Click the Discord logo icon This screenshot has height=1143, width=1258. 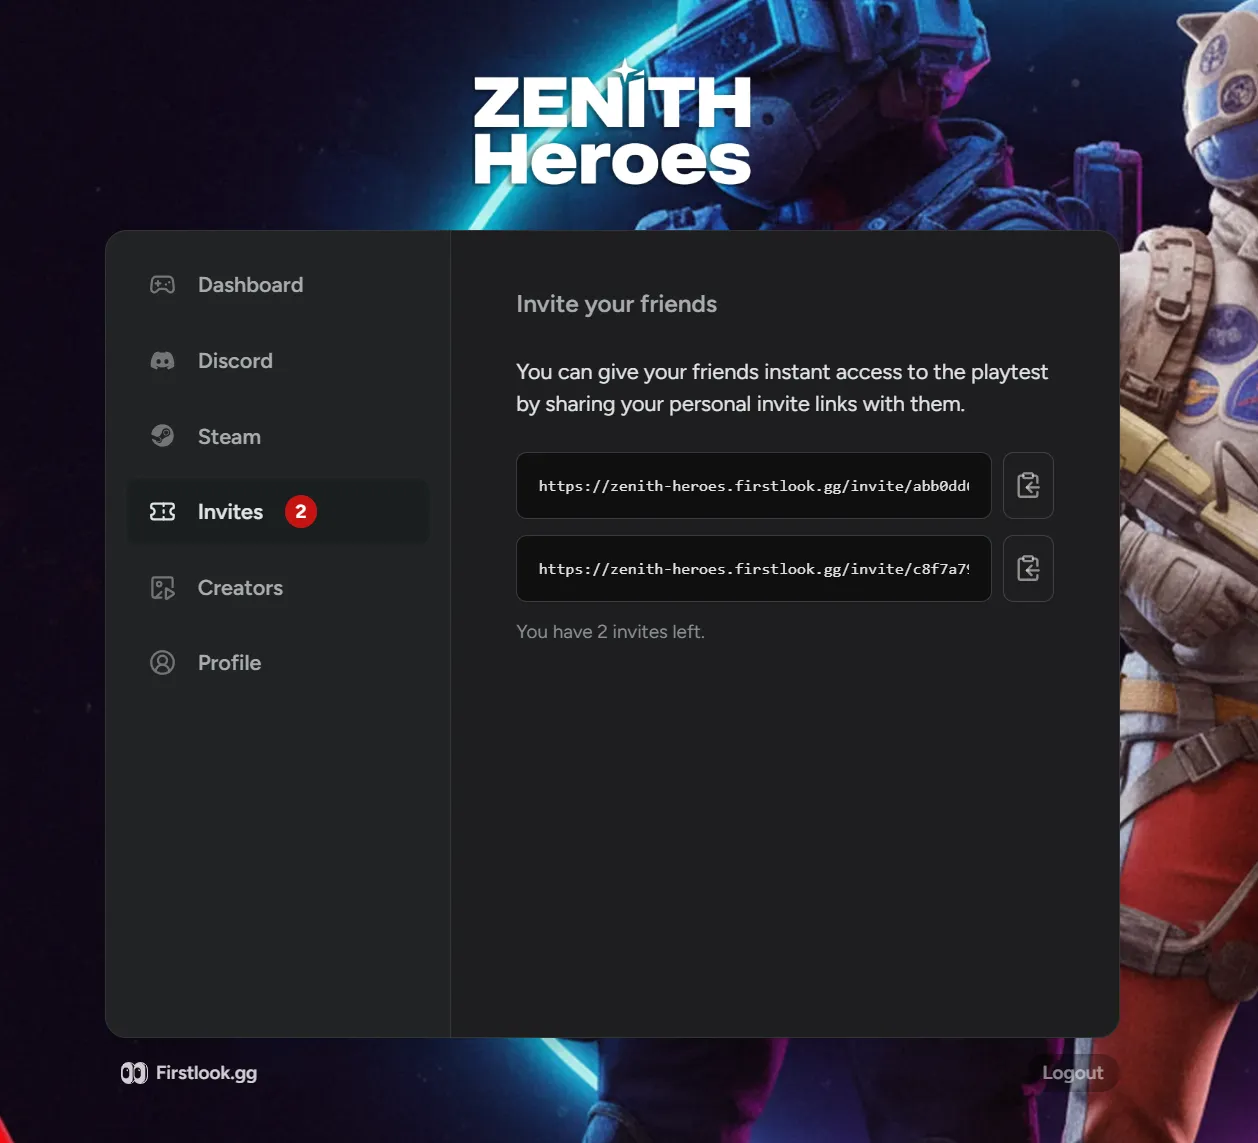tap(162, 361)
